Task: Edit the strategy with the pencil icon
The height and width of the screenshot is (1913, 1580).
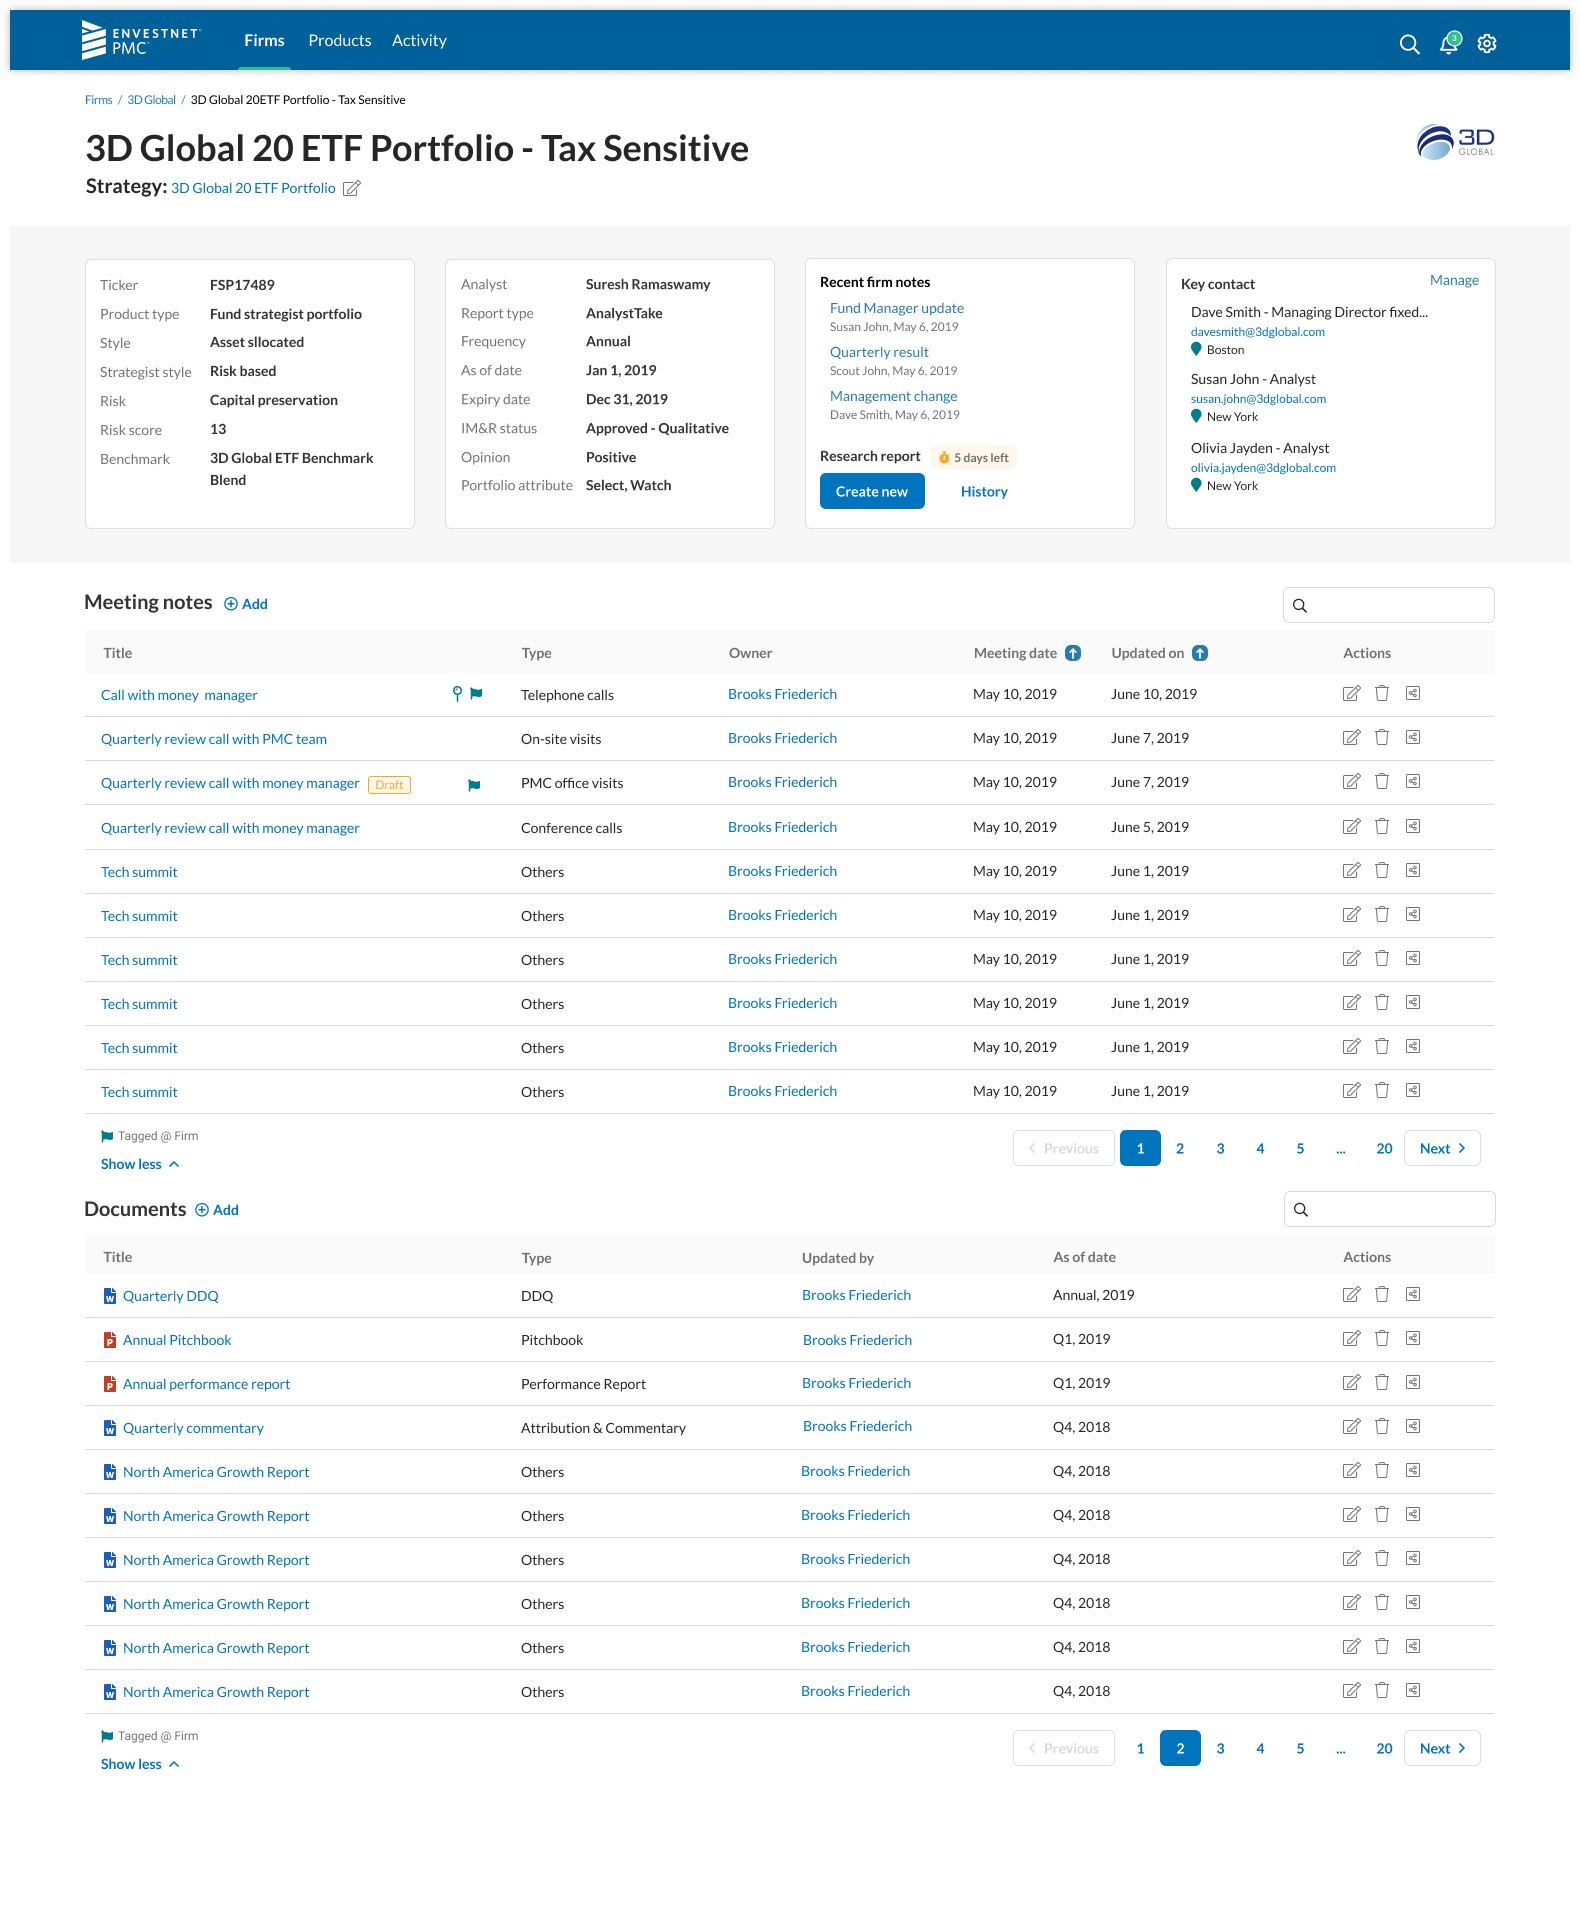Action: [x=351, y=188]
